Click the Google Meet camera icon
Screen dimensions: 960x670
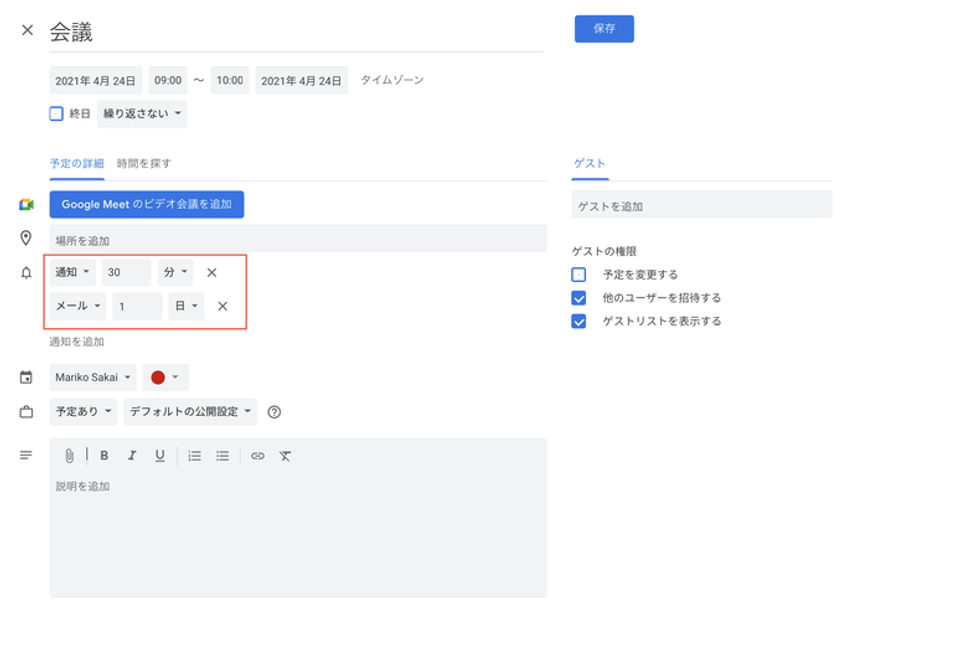[26, 205]
